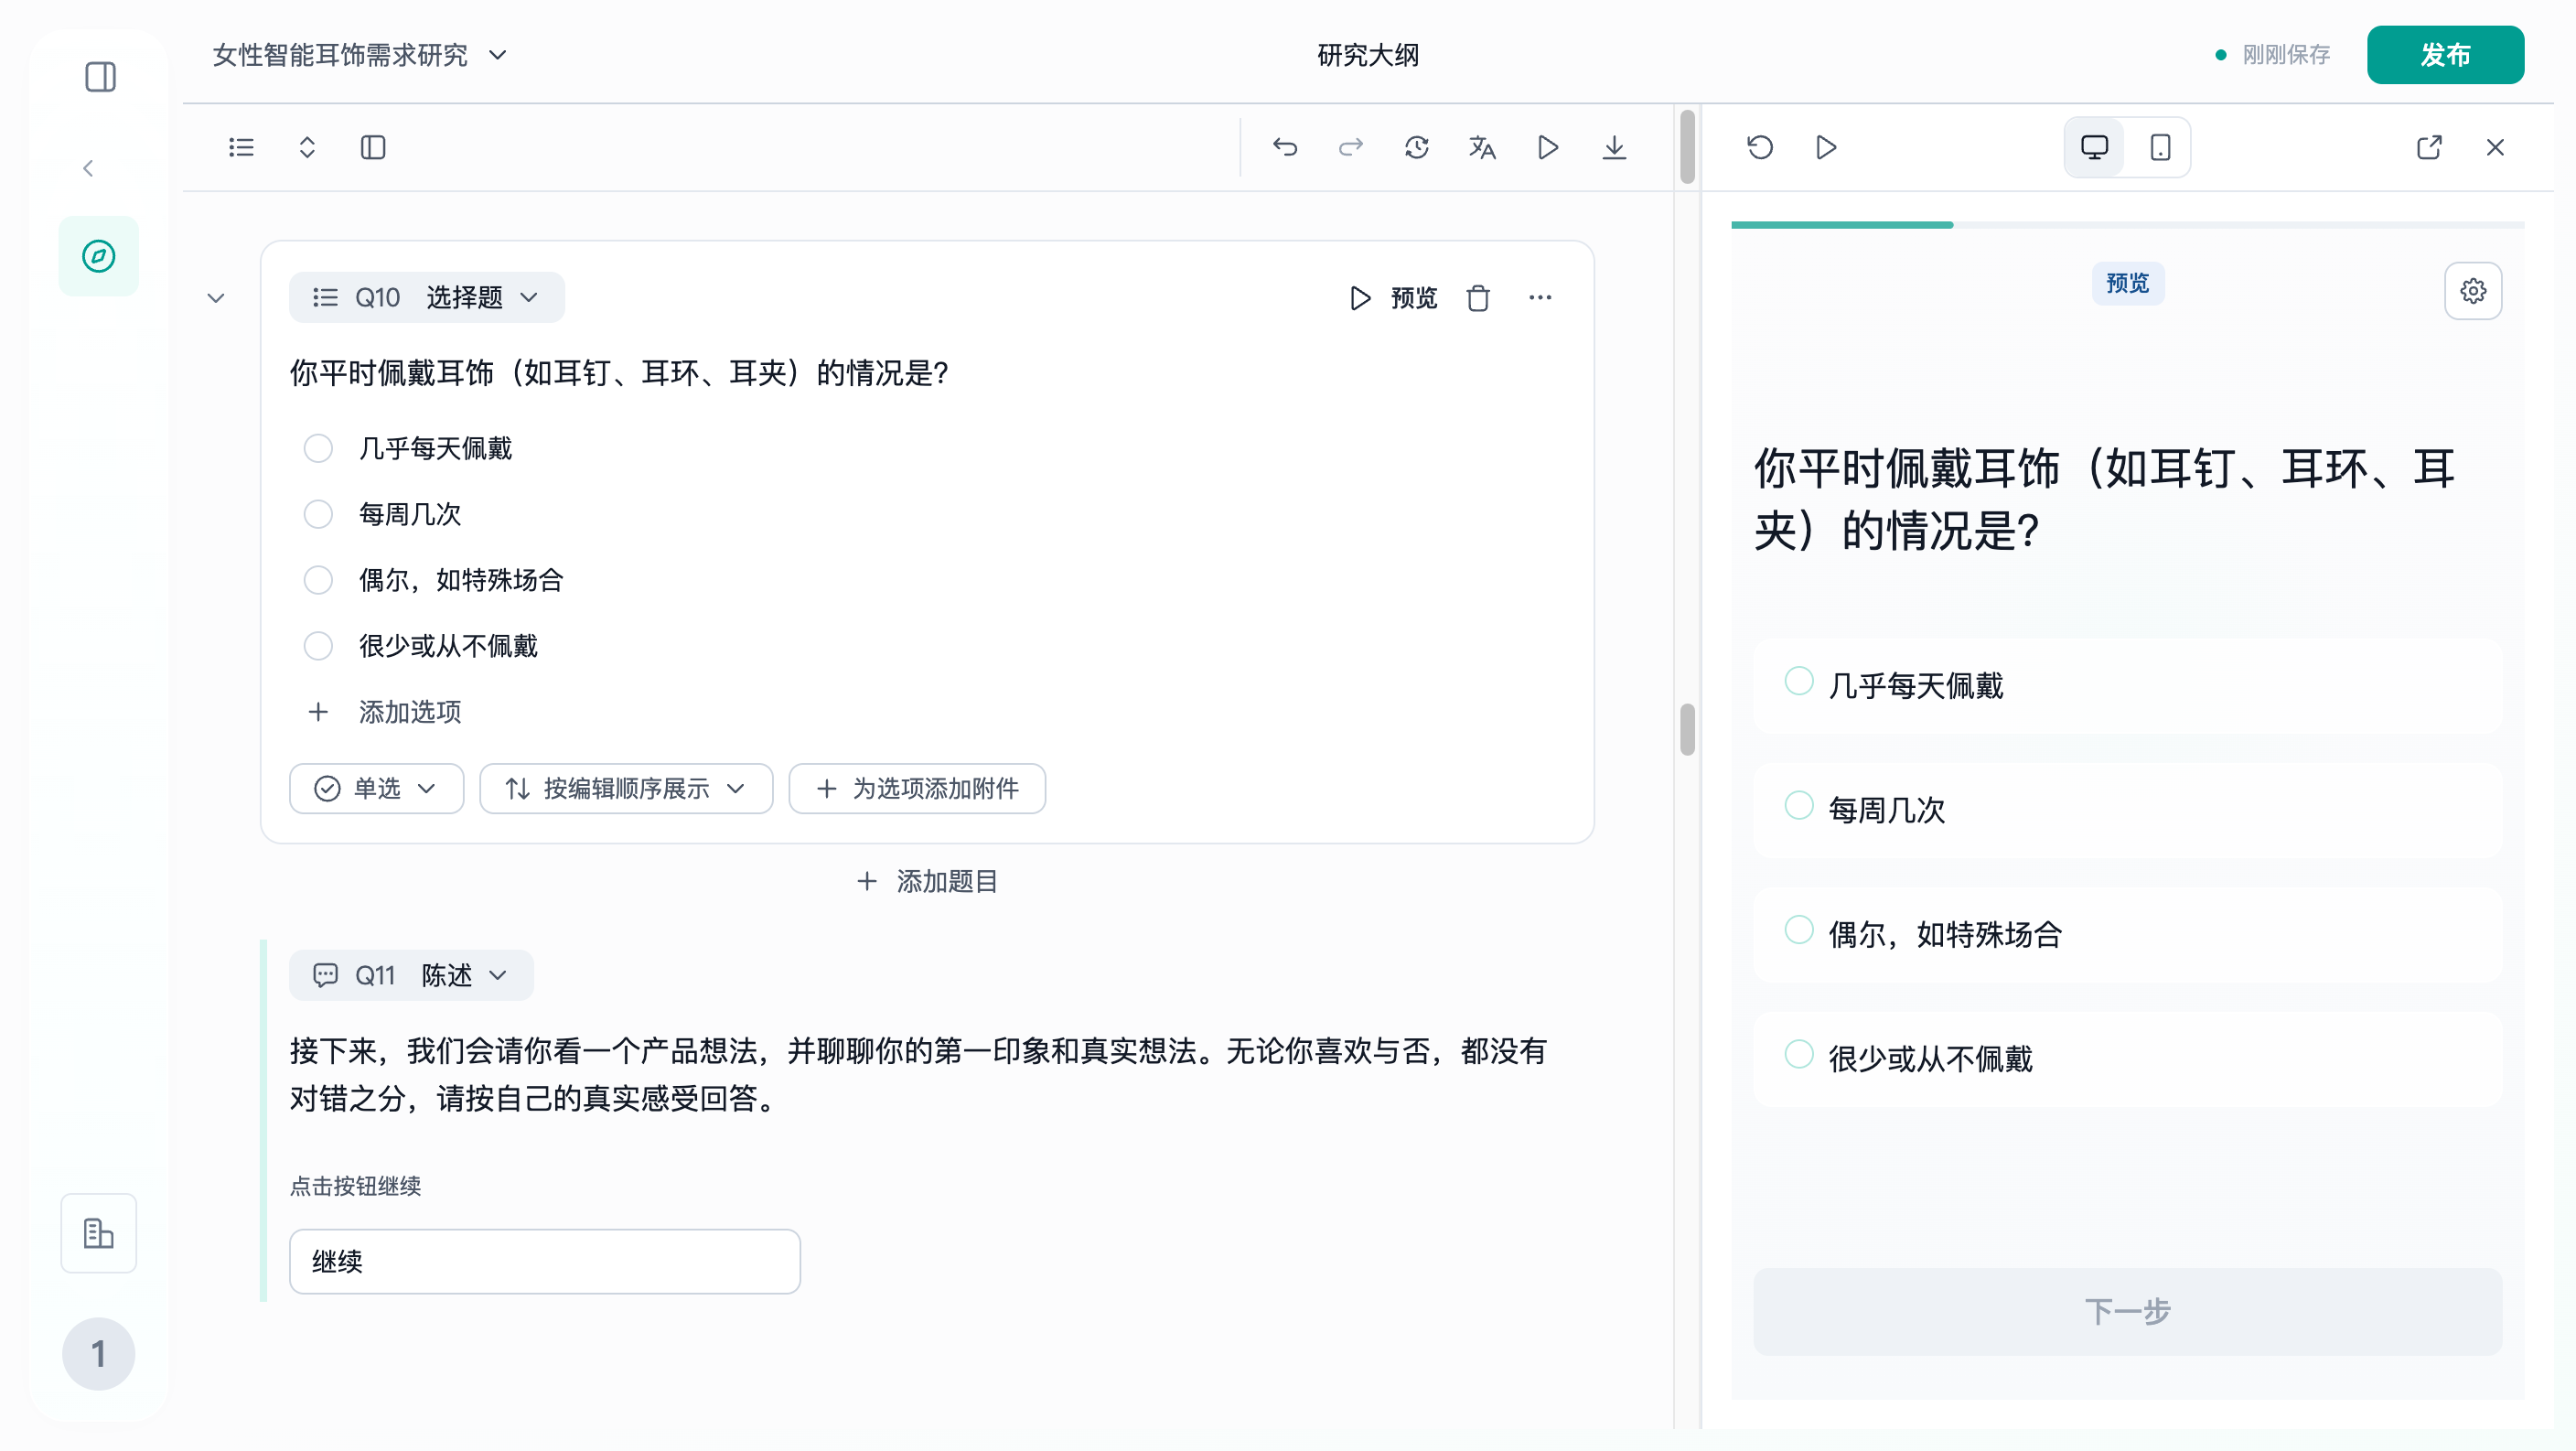This screenshot has width=2576, height=1451.
Task: Select the preview option 很少或从不佩戴
Action: tap(2127, 1059)
